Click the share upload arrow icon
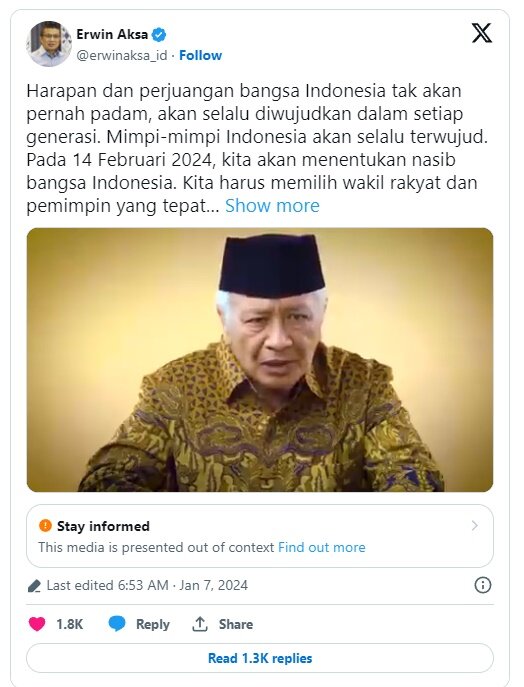The image size is (524, 687). pos(200,624)
